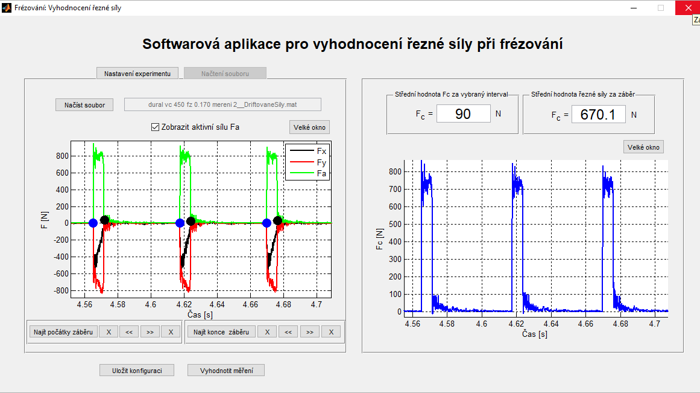Select the first blue start marker on the plot

tap(93, 223)
